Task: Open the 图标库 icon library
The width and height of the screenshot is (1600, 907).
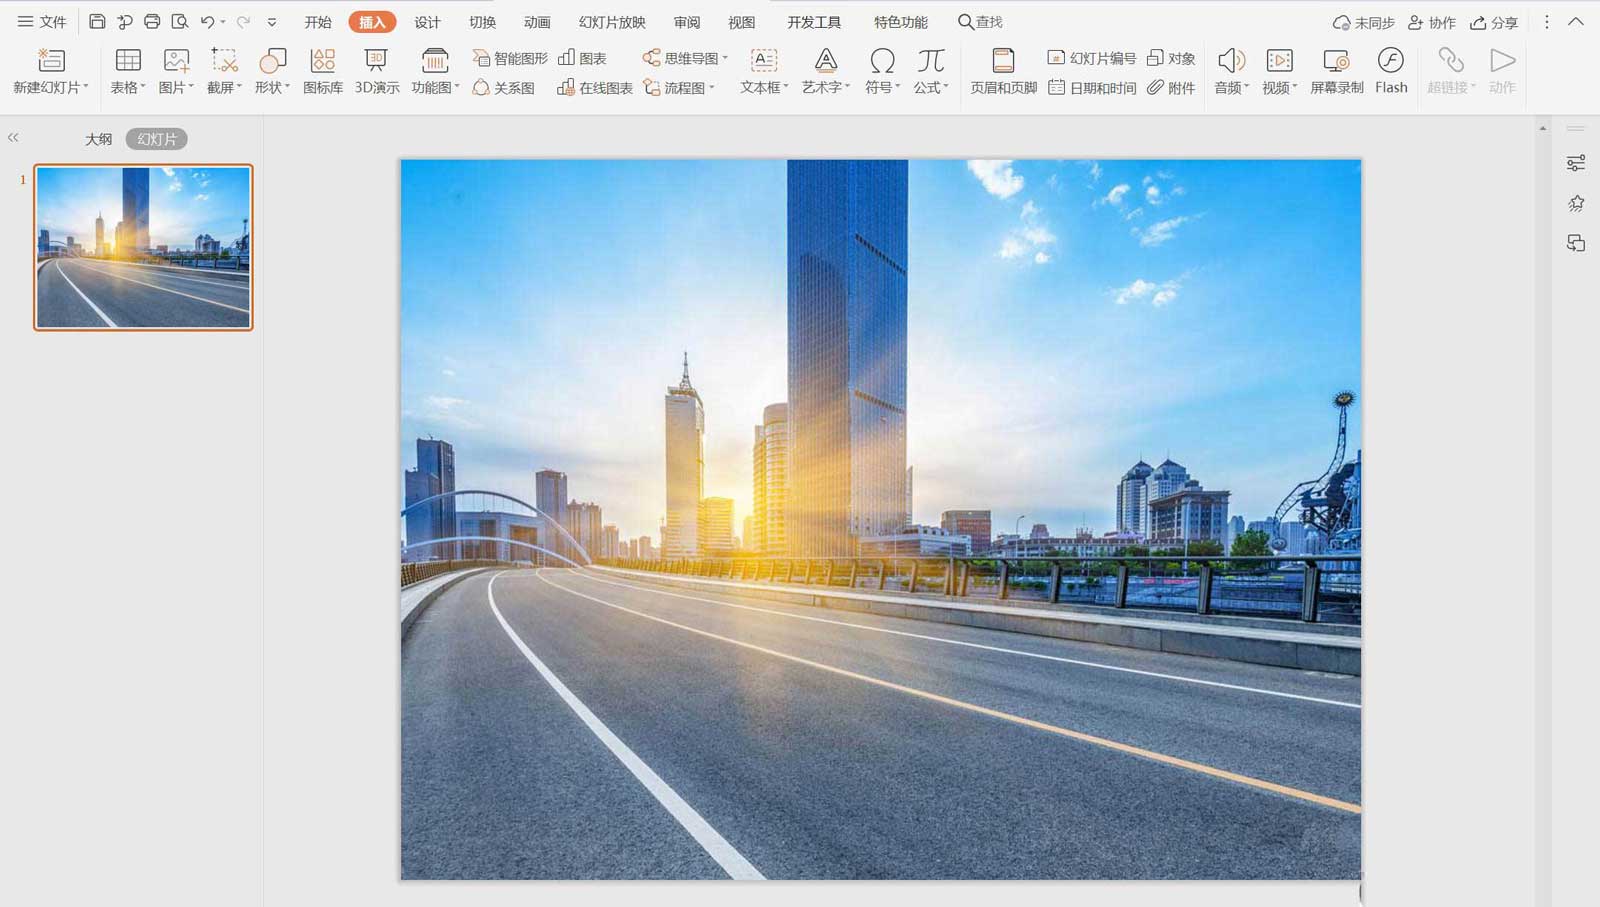Action: pos(322,72)
